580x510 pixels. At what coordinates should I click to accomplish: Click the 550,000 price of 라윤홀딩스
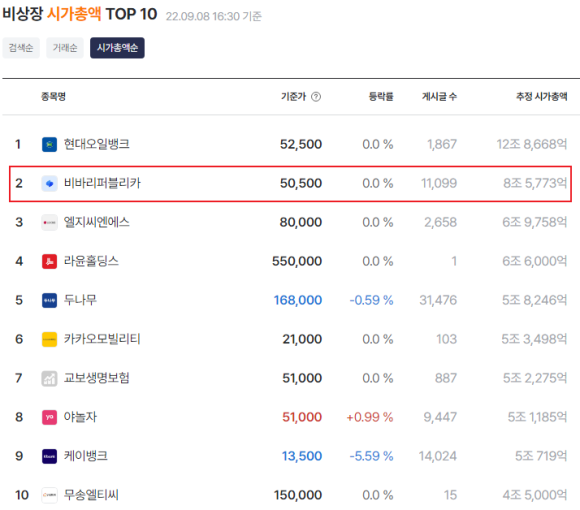coord(297,261)
